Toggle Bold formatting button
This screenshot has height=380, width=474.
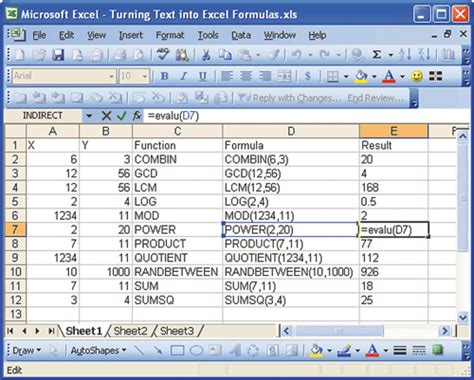coord(164,76)
